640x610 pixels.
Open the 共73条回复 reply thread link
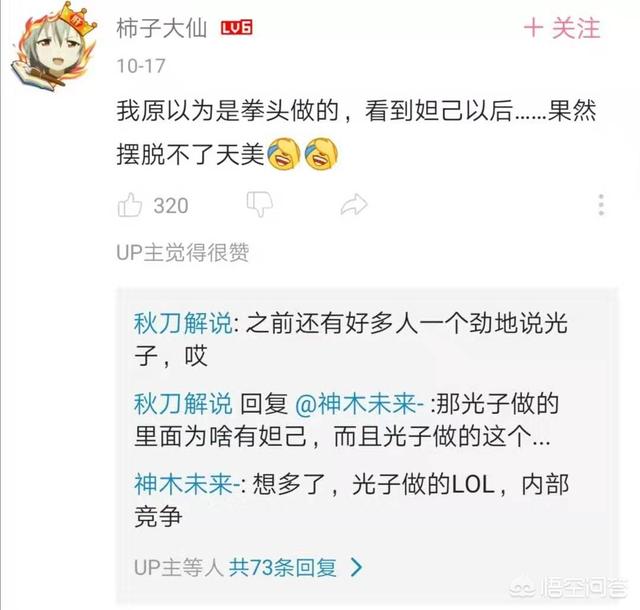point(282,567)
